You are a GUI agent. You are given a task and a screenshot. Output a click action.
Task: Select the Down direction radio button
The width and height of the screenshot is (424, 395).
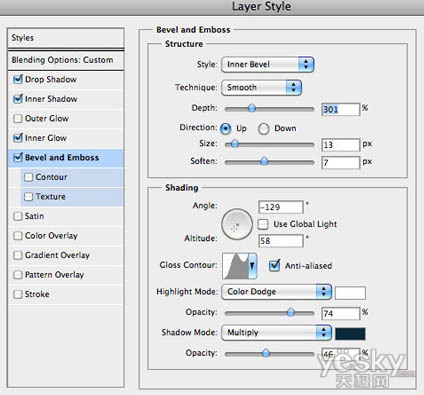point(263,129)
